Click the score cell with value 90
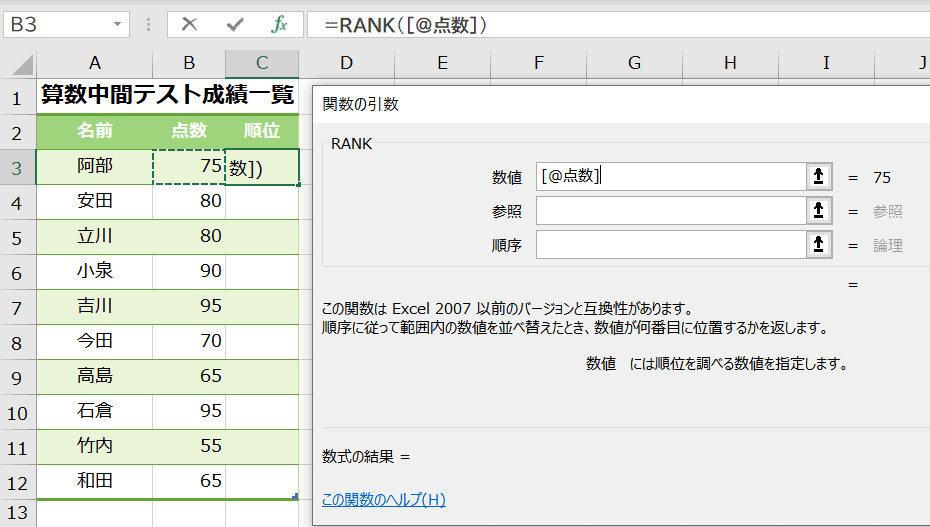The height and width of the screenshot is (527, 930). coord(189,272)
